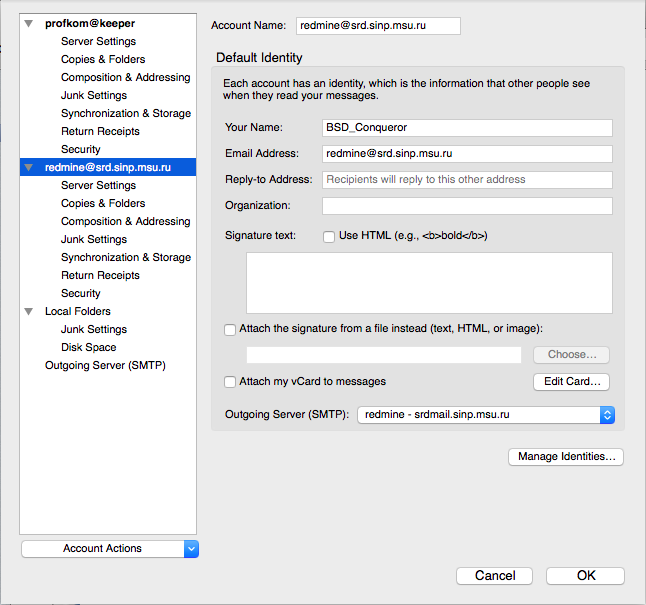Focus the Reply-to Address field
646x605 pixels.
pos(467,180)
